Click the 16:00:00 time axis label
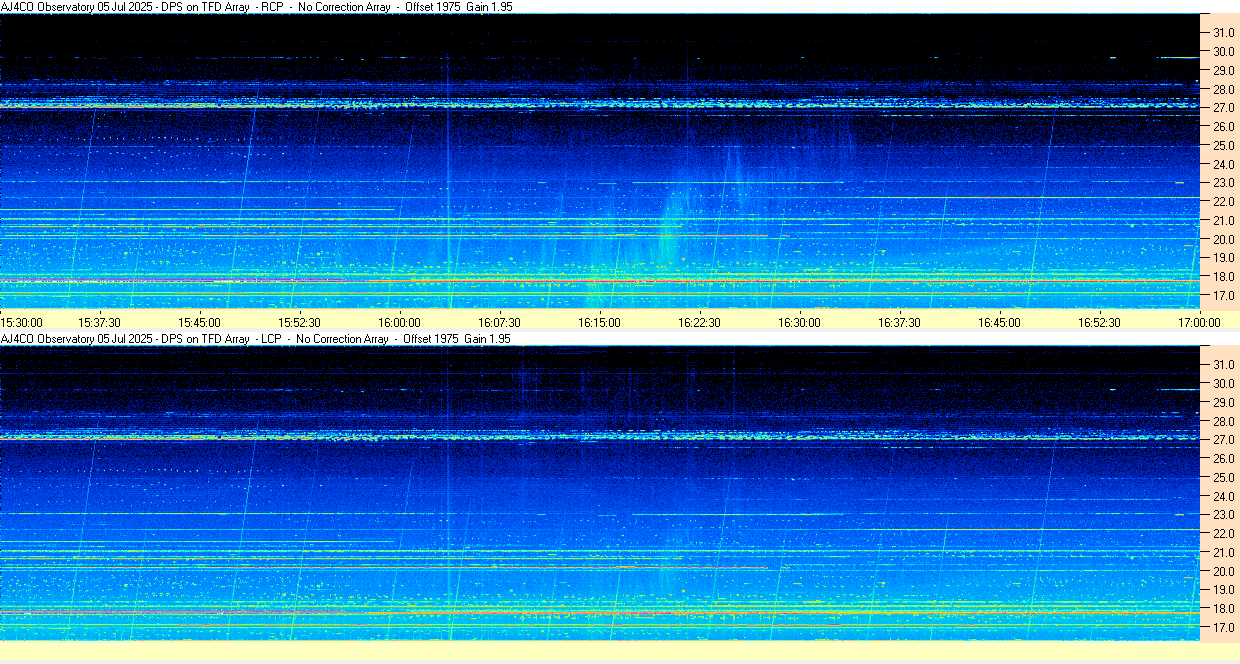This screenshot has height=664, width=1240. point(399,322)
